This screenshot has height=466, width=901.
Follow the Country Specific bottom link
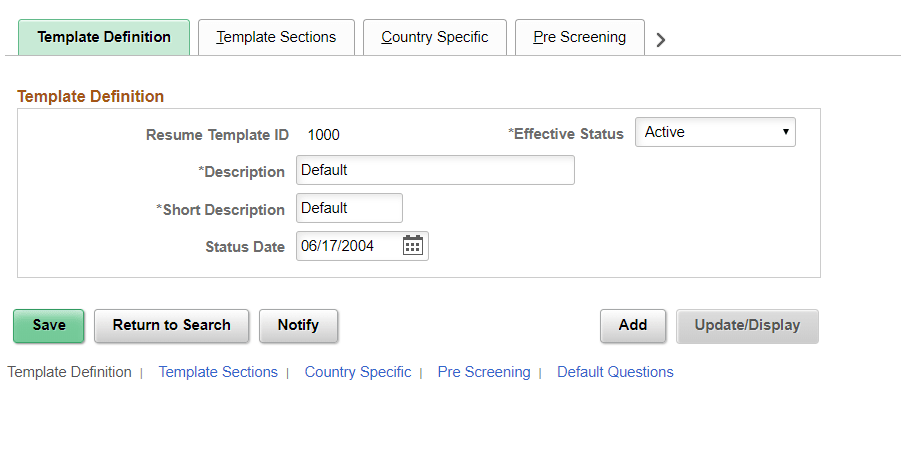tap(358, 372)
